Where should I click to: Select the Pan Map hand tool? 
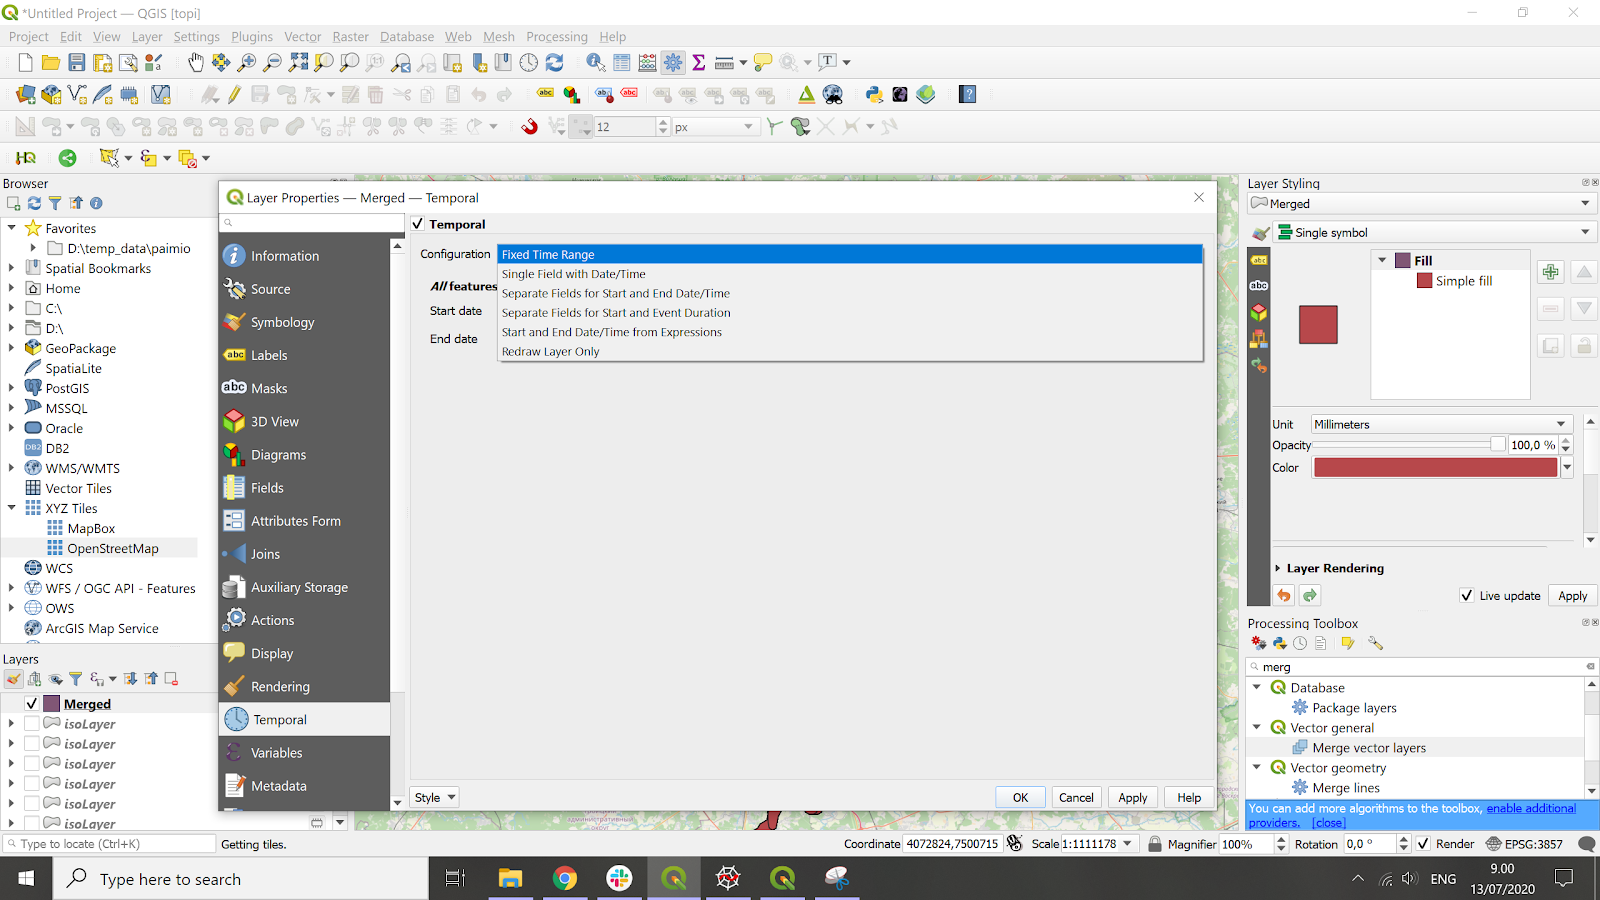[196, 63]
